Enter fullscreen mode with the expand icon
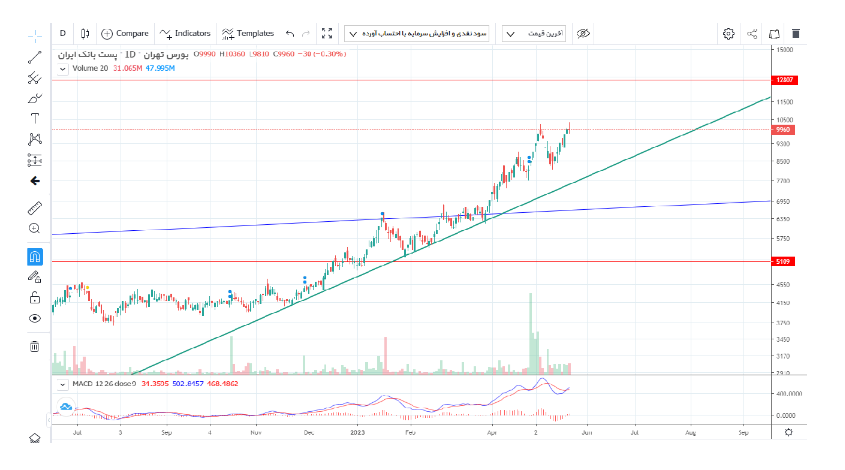 pos(326,33)
